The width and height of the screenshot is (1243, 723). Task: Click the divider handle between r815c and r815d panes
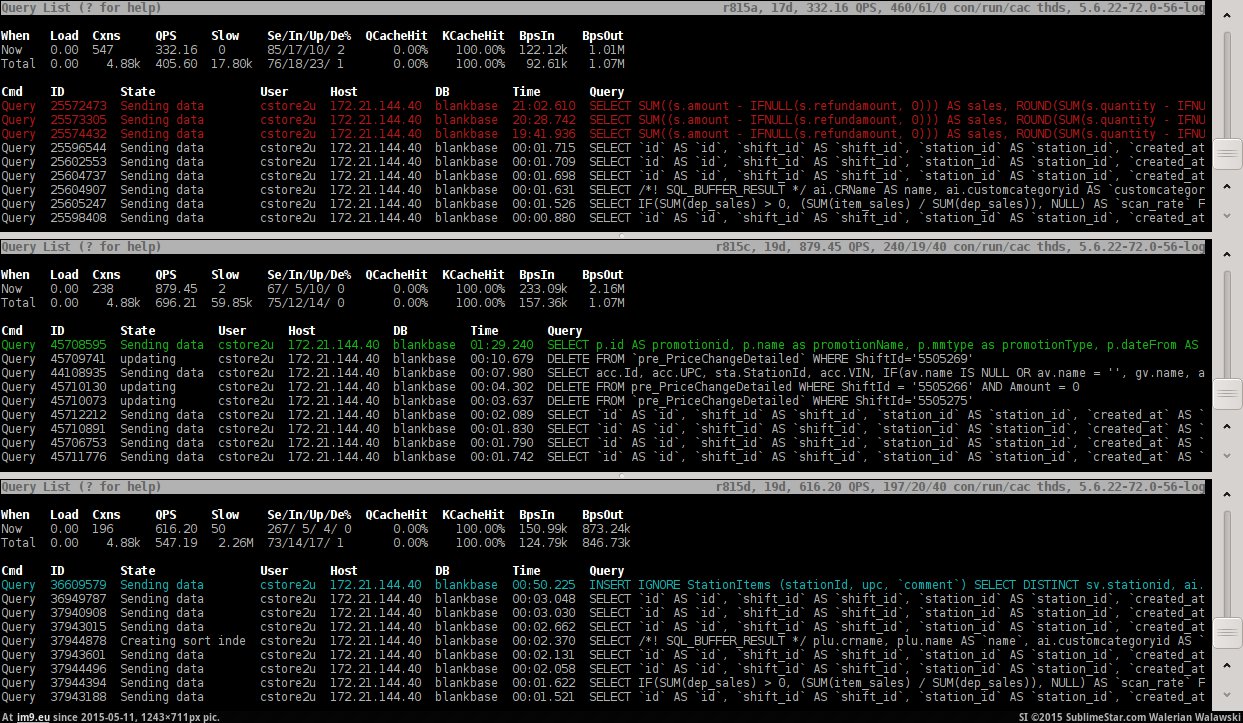click(620, 476)
